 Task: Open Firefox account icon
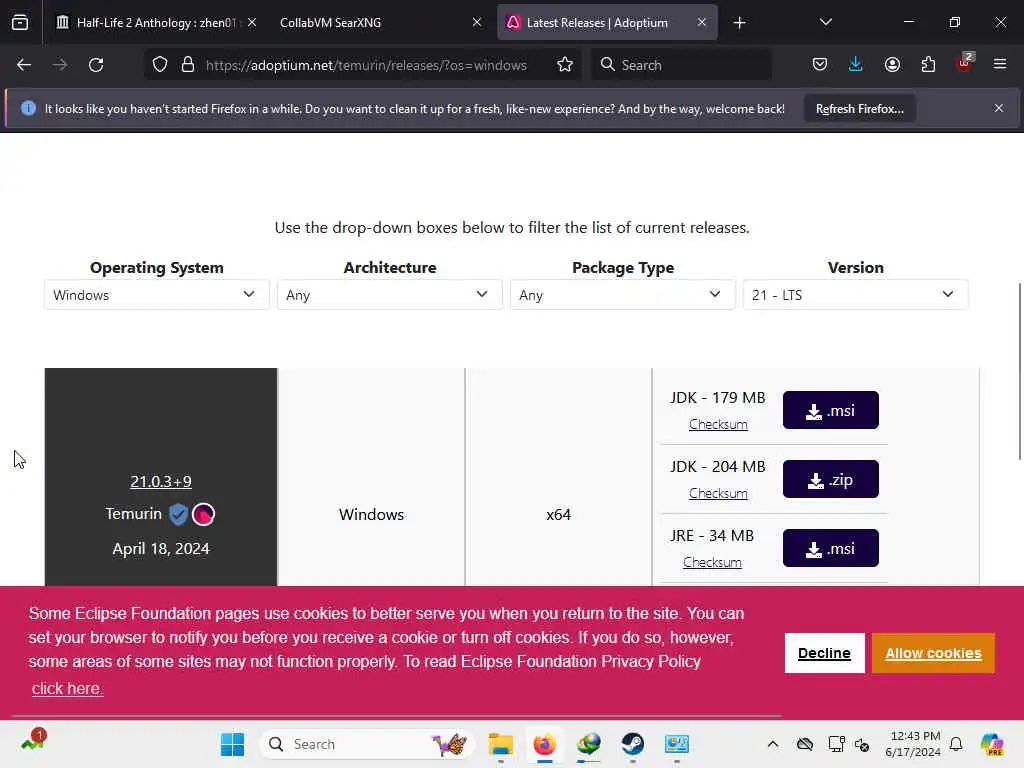coord(892,65)
